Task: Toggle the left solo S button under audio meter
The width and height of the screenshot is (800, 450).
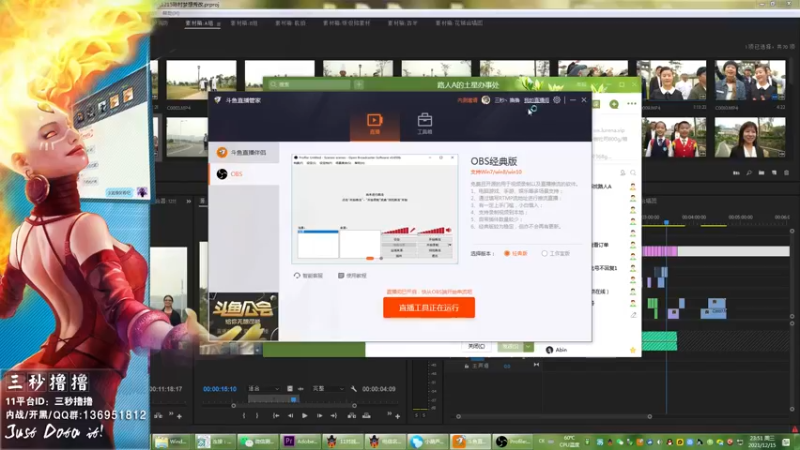Action: pyautogui.click(x=416, y=415)
